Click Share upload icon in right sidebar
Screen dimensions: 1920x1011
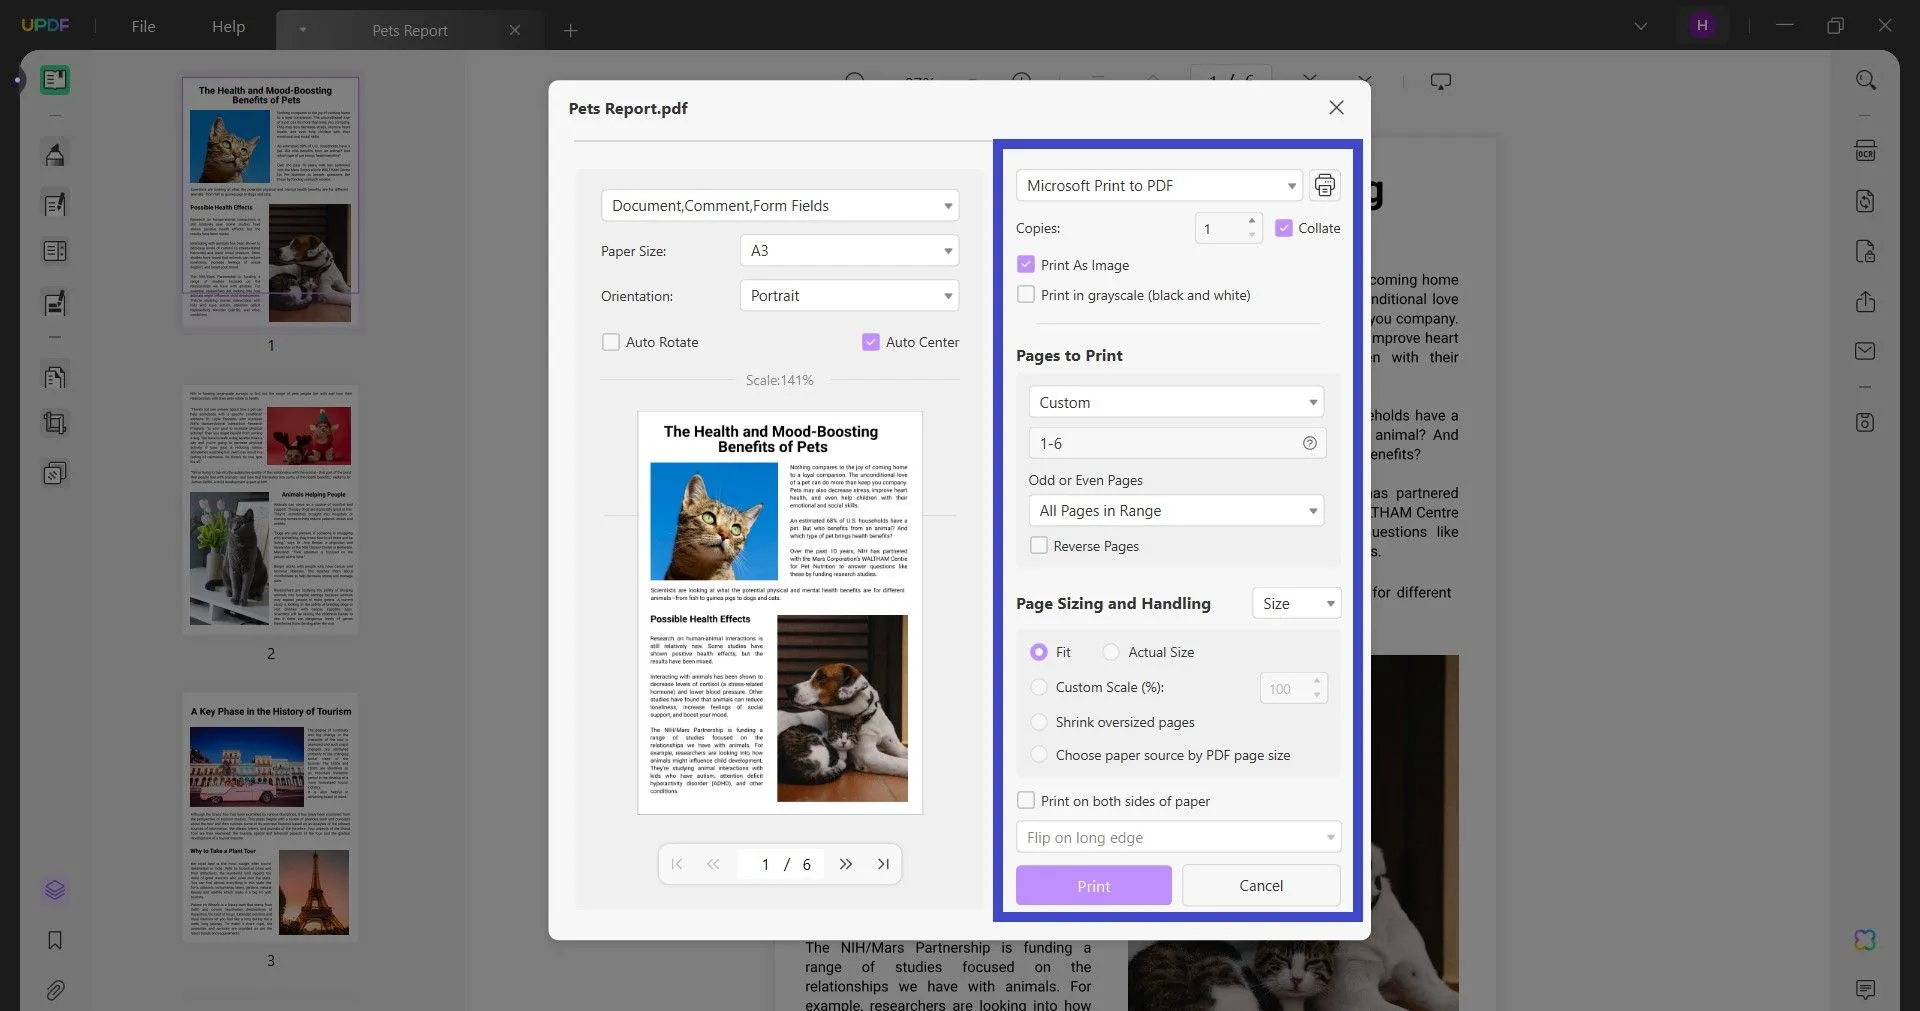1865,301
